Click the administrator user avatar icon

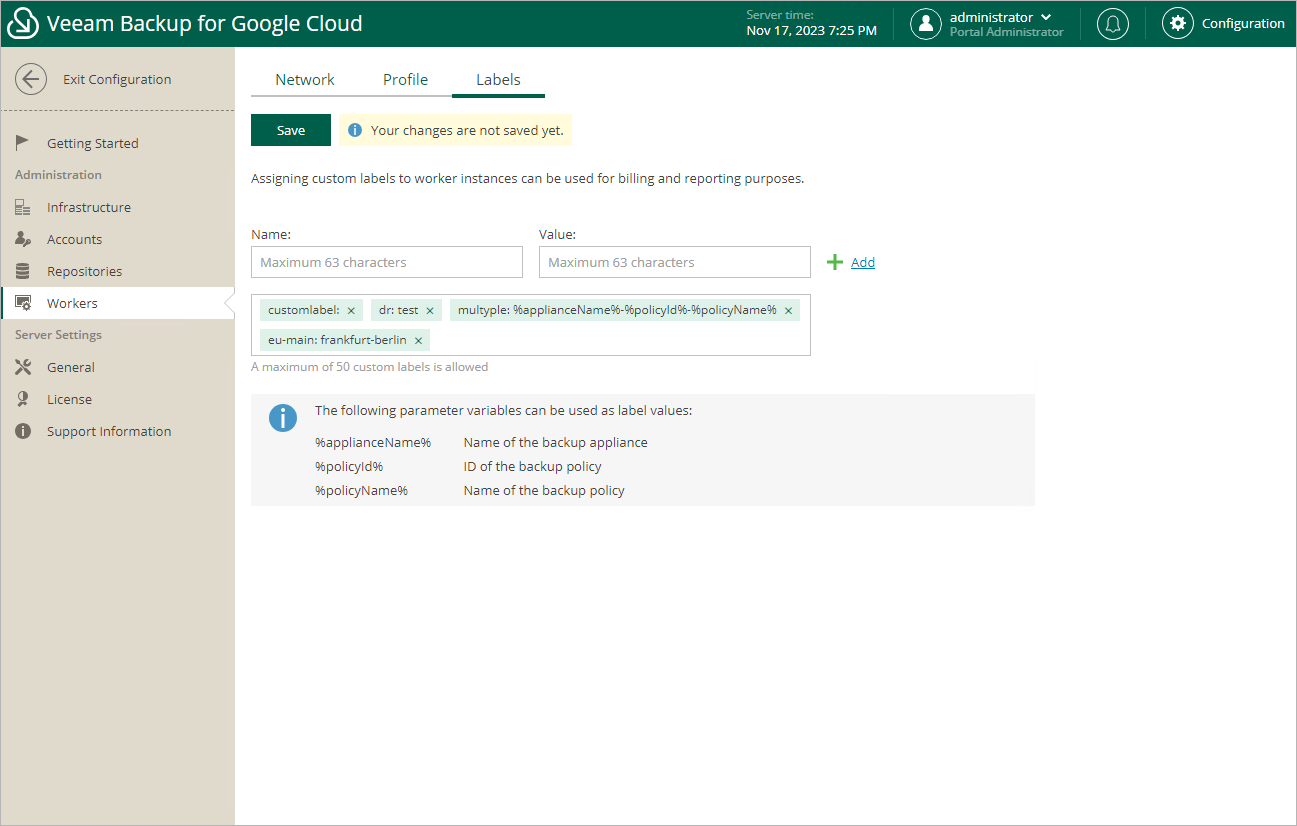[x=926, y=24]
